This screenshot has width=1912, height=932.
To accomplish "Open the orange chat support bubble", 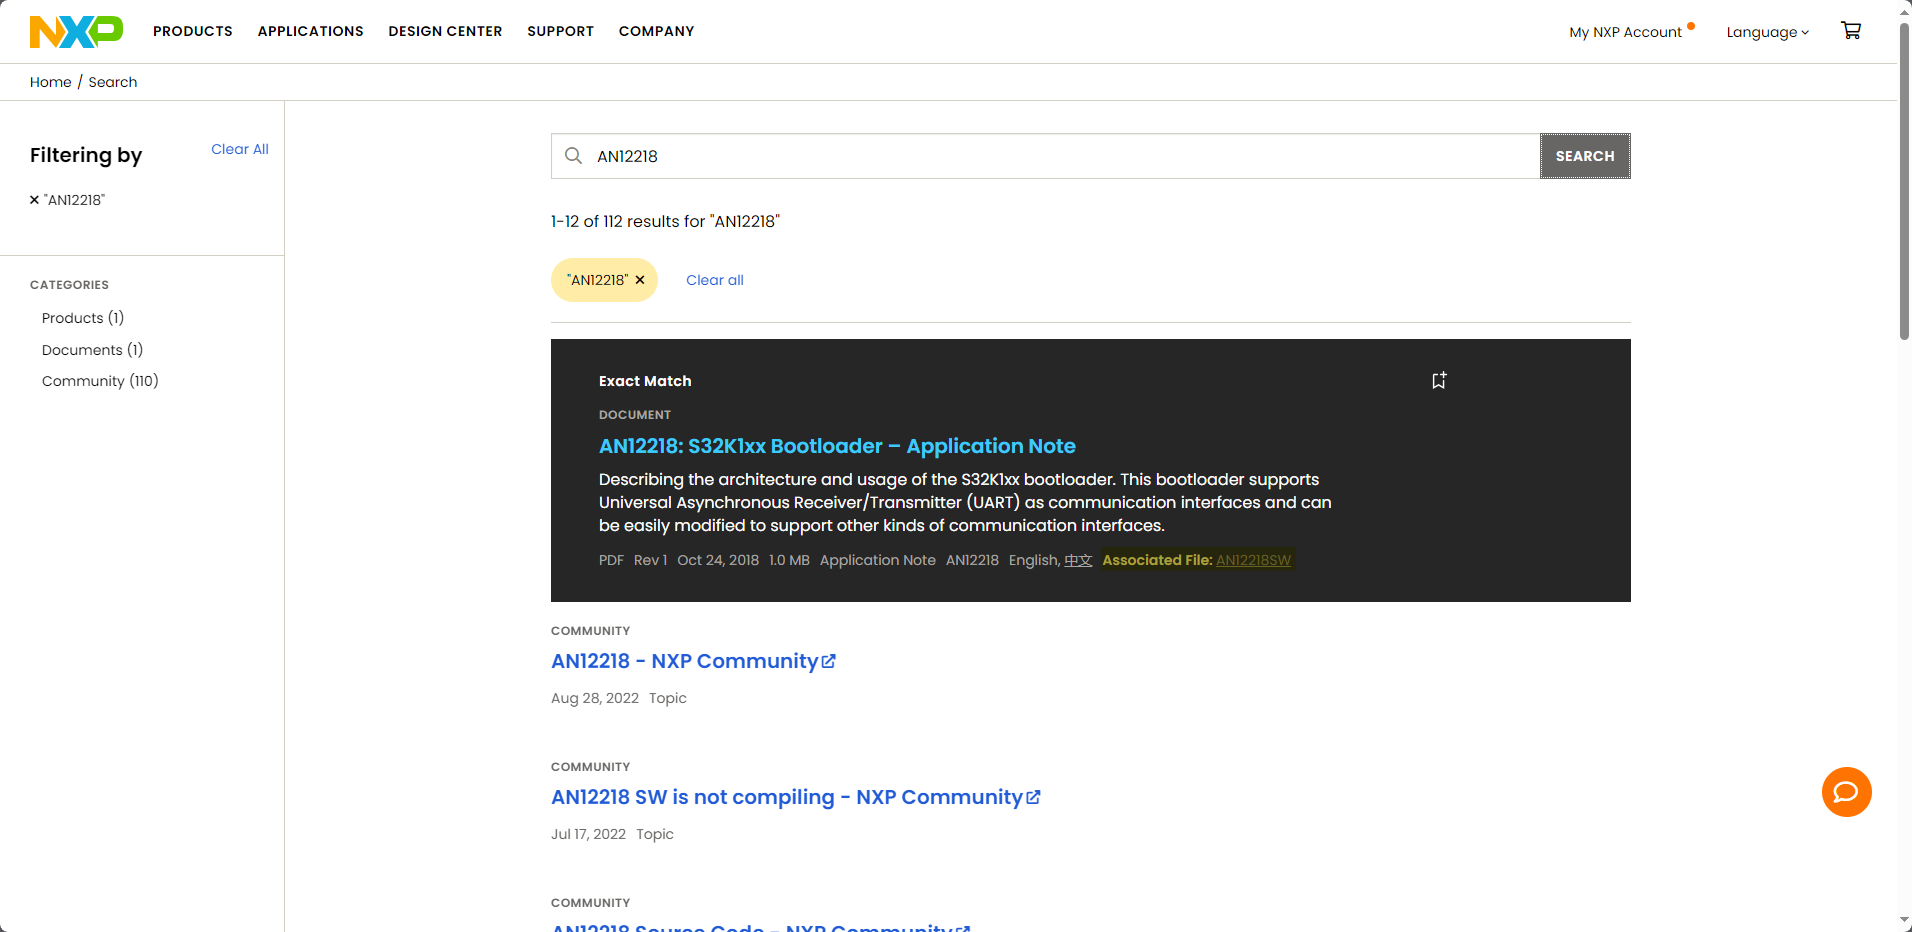I will (x=1846, y=792).
